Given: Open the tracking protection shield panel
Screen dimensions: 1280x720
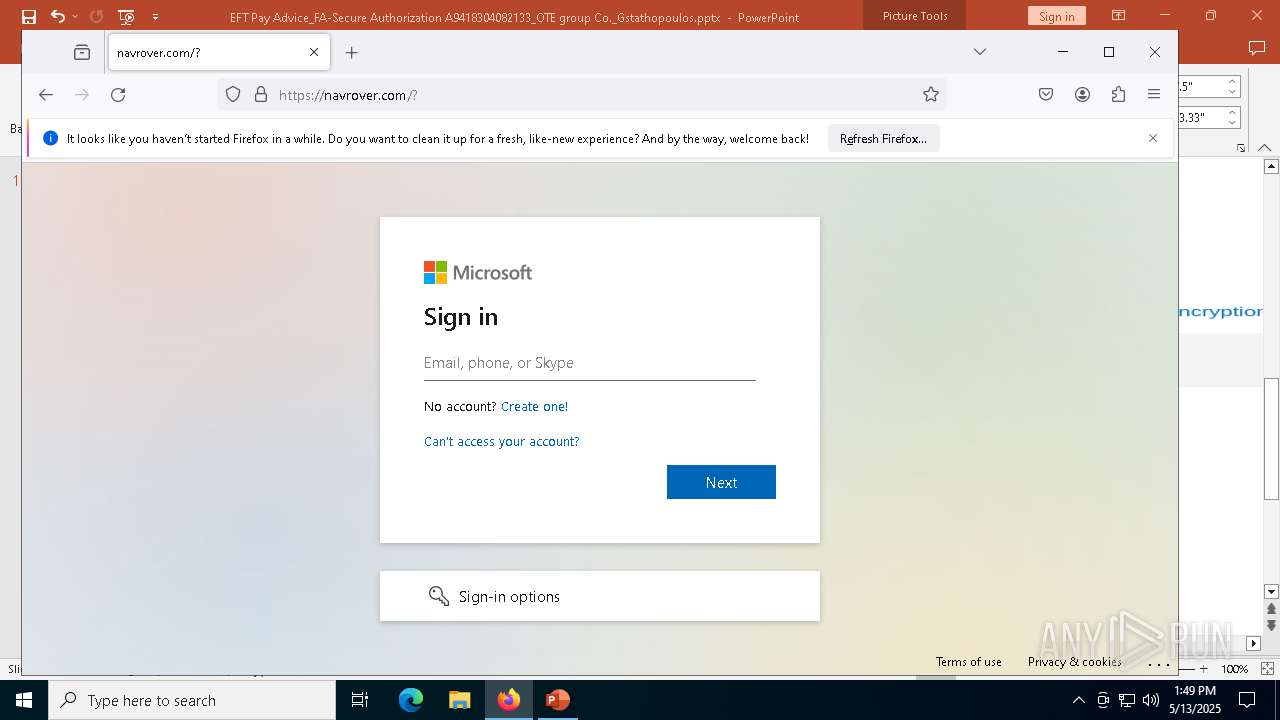Looking at the screenshot, I should pyautogui.click(x=233, y=94).
